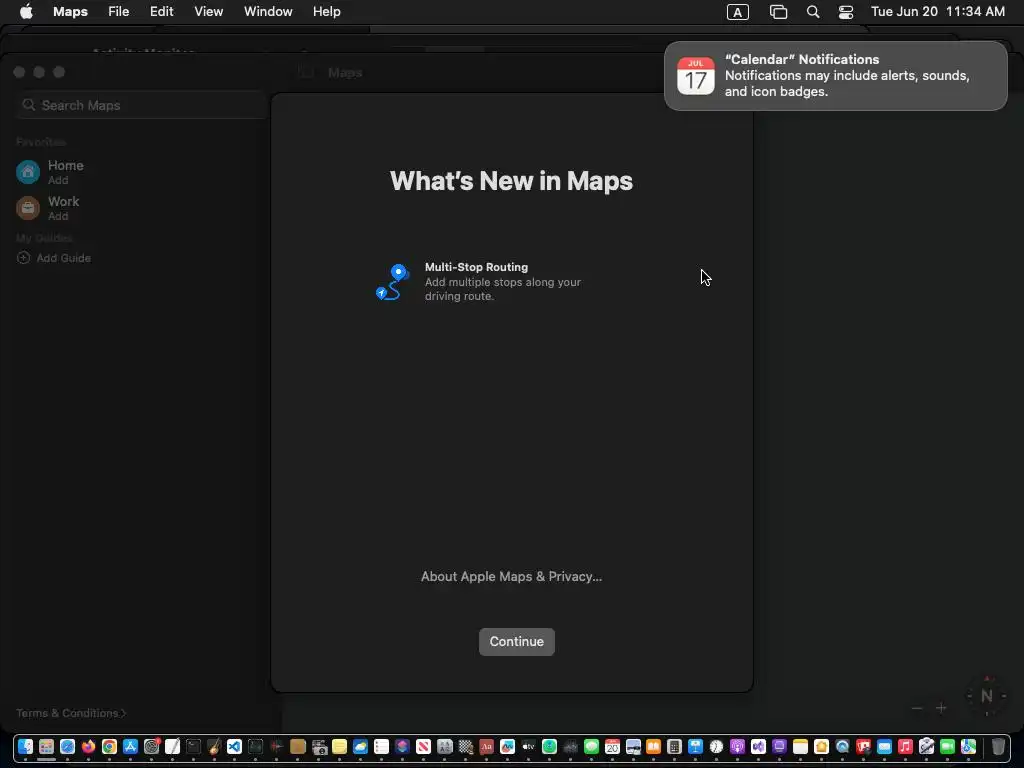The image size is (1024, 768).
Task: Select the Work favorite icon
Action: pos(27,208)
